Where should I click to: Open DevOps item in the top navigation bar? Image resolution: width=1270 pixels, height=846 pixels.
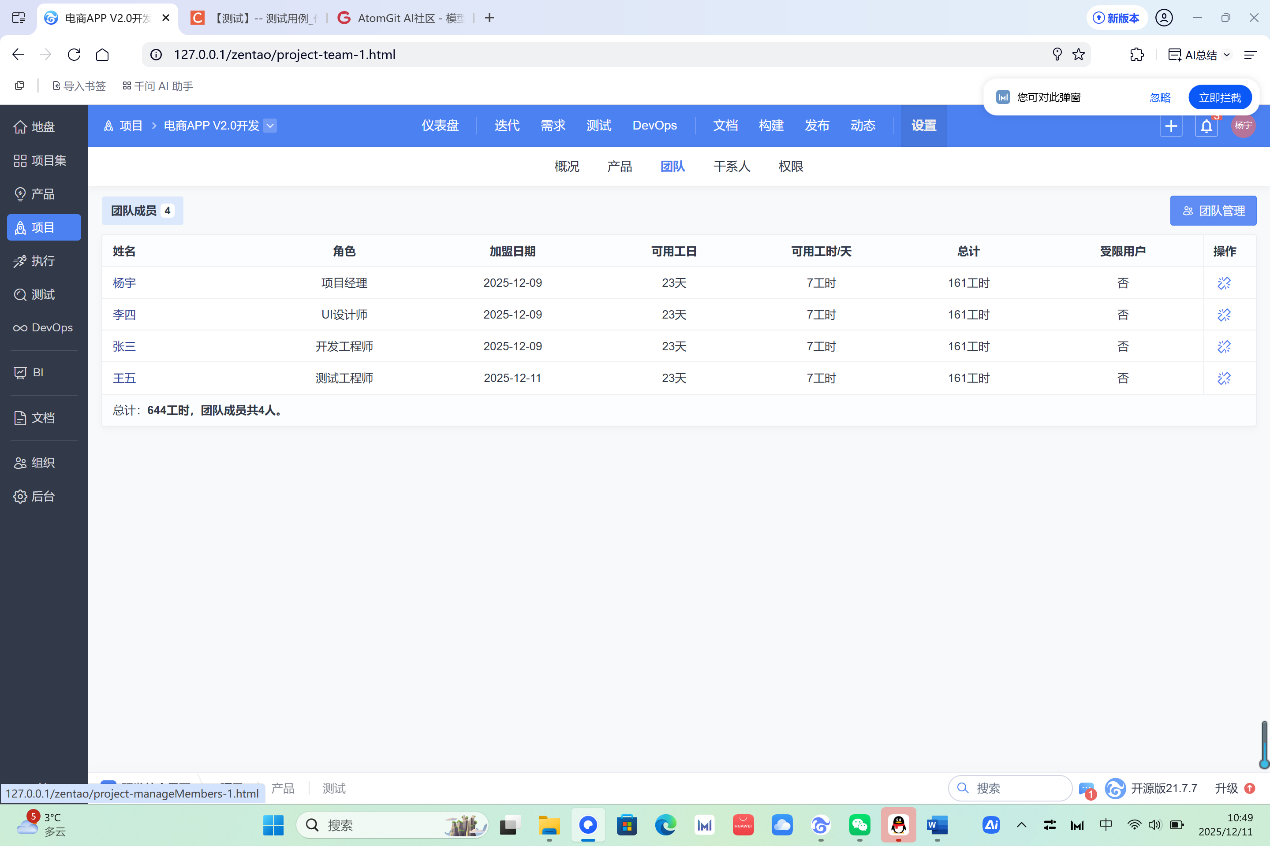click(x=655, y=126)
